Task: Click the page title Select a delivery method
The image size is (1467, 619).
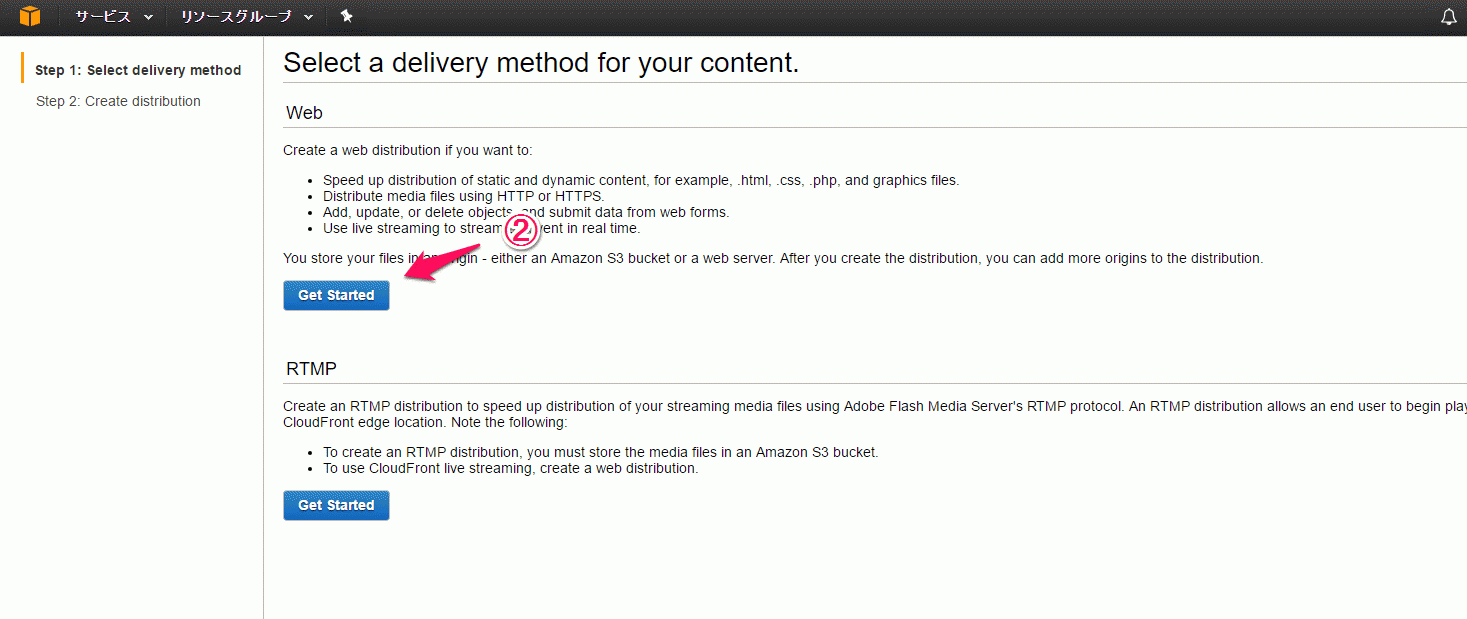Action: [541, 62]
